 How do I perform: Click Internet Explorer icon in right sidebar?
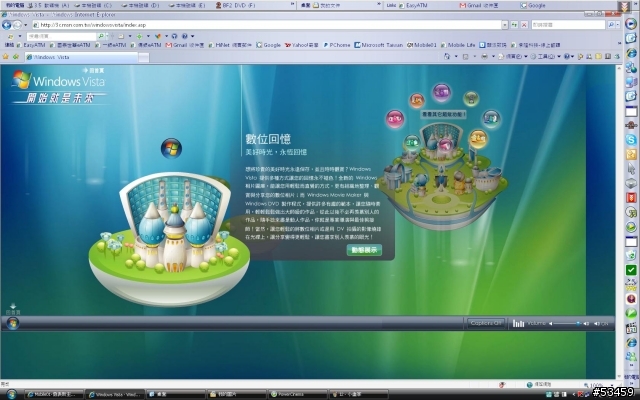coord(631,53)
